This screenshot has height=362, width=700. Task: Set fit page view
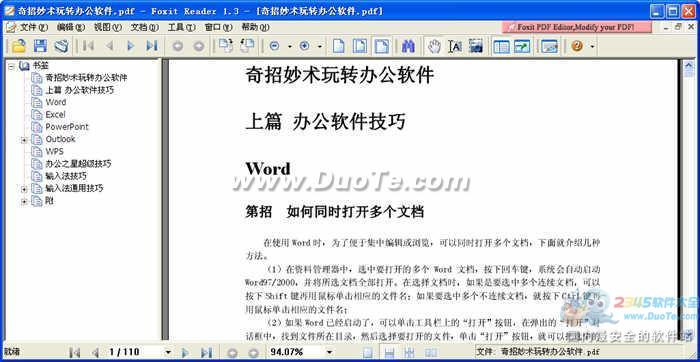coord(360,46)
